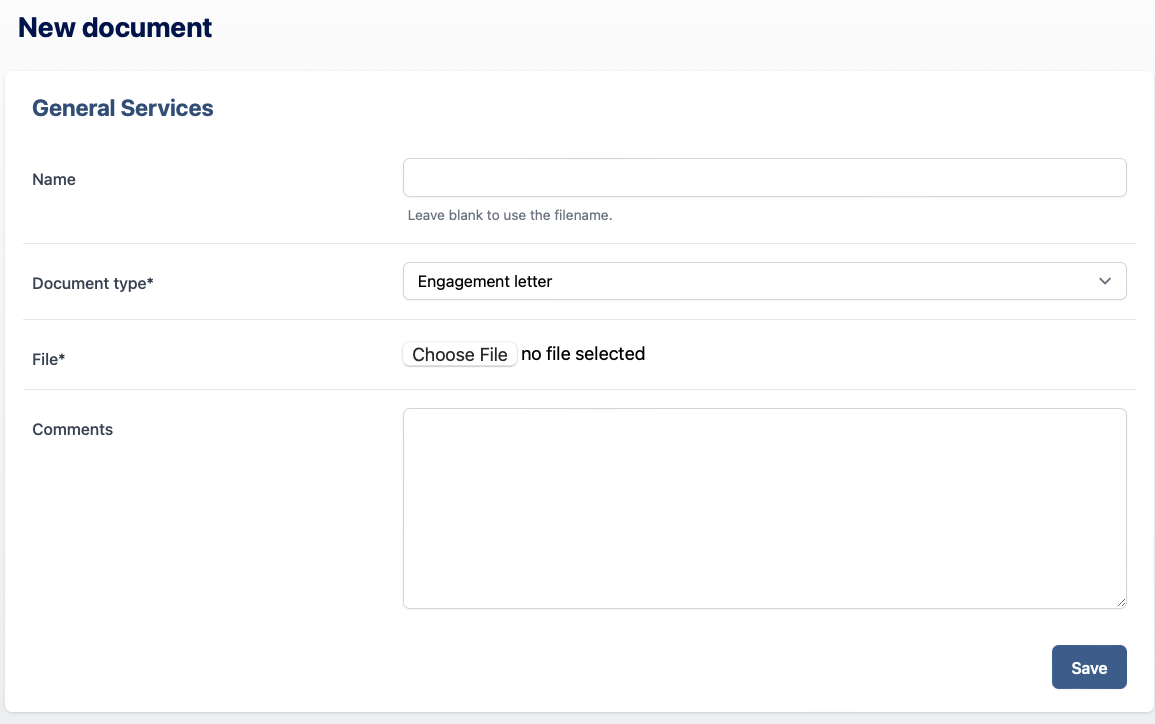Viewport: 1155px width, 724px height.
Task: Focus the Comments text area
Action: click(x=765, y=509)
